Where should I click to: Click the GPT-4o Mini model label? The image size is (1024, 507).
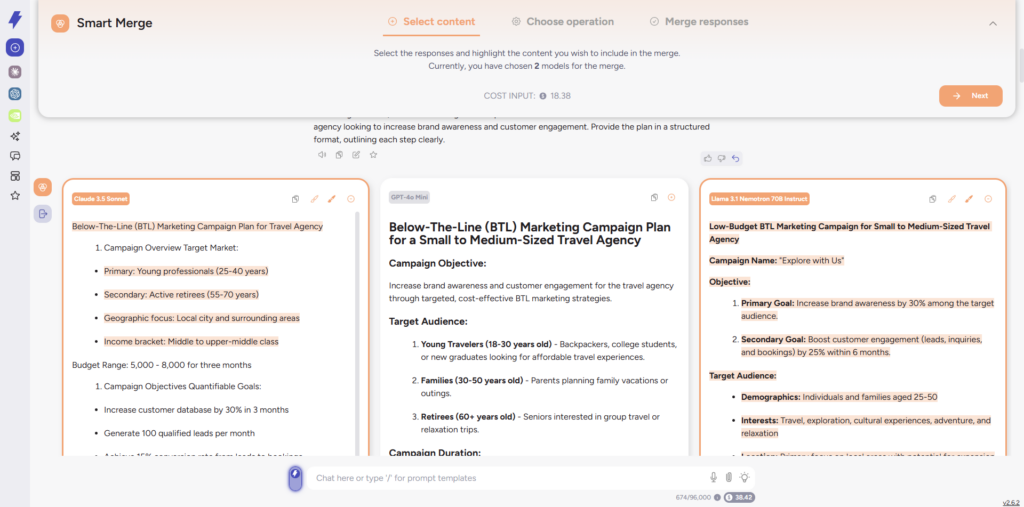click(409, 197)
